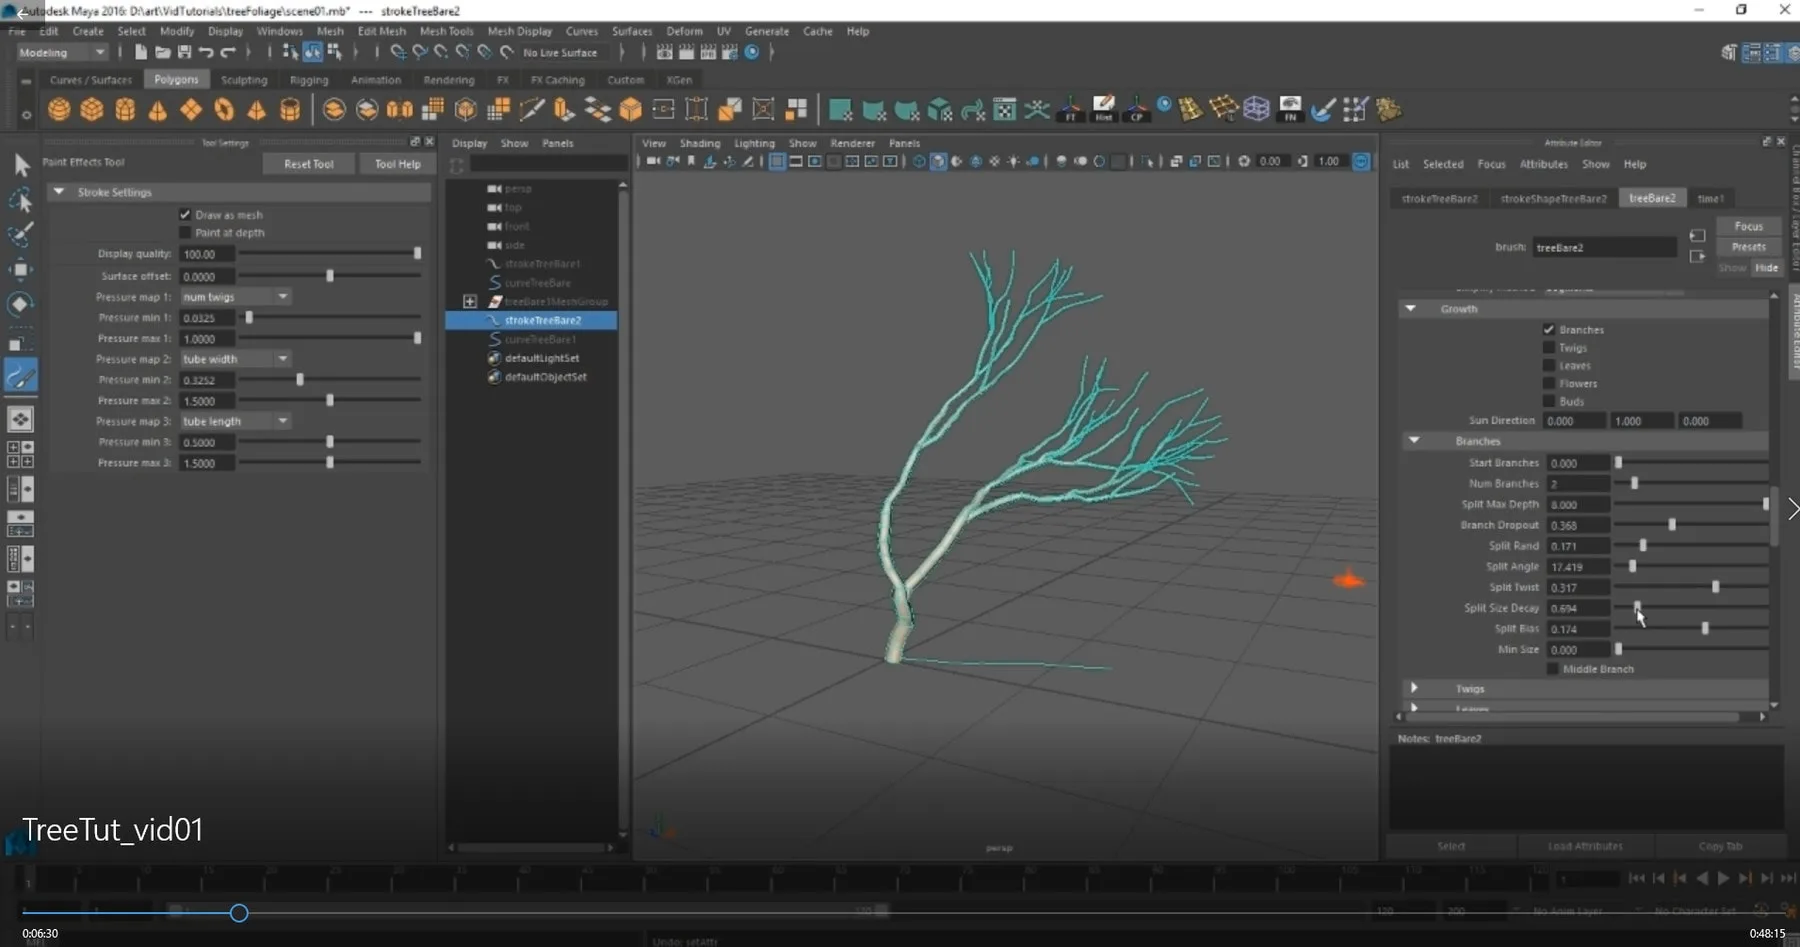
Task: Open the Modify menu
Action: coord(177,31)
